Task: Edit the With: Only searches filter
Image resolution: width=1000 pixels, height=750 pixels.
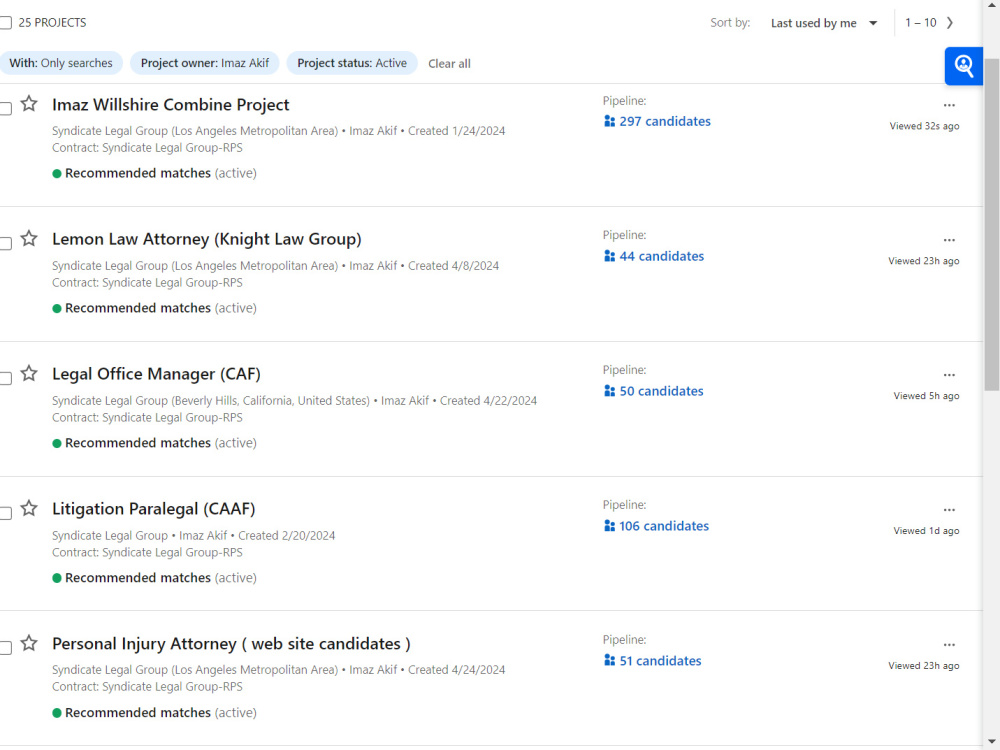Action: point(61,63)
